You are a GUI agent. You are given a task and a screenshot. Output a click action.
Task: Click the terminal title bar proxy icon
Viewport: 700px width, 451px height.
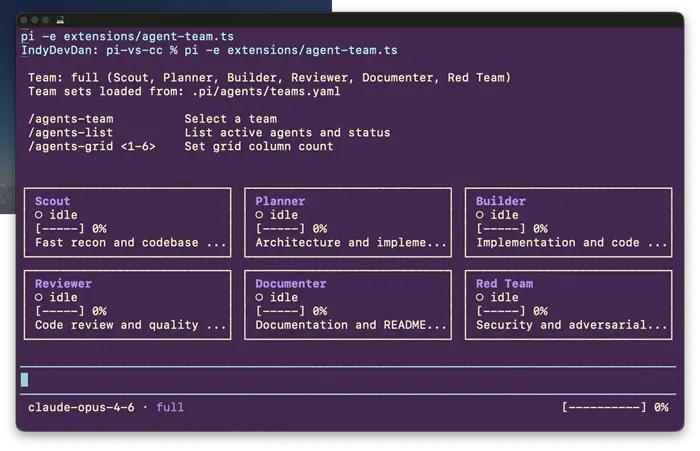60,20
